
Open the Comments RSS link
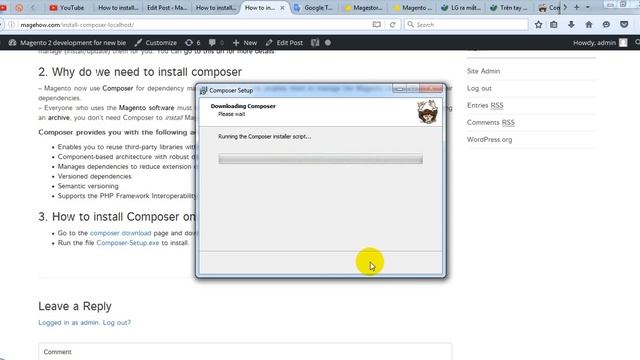tap(491, 122)
